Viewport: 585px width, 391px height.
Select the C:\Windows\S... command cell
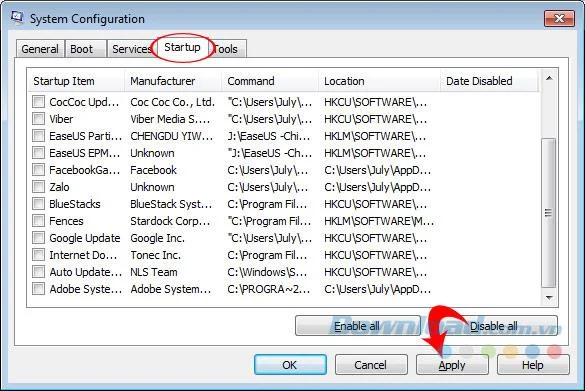pos(268,272)
